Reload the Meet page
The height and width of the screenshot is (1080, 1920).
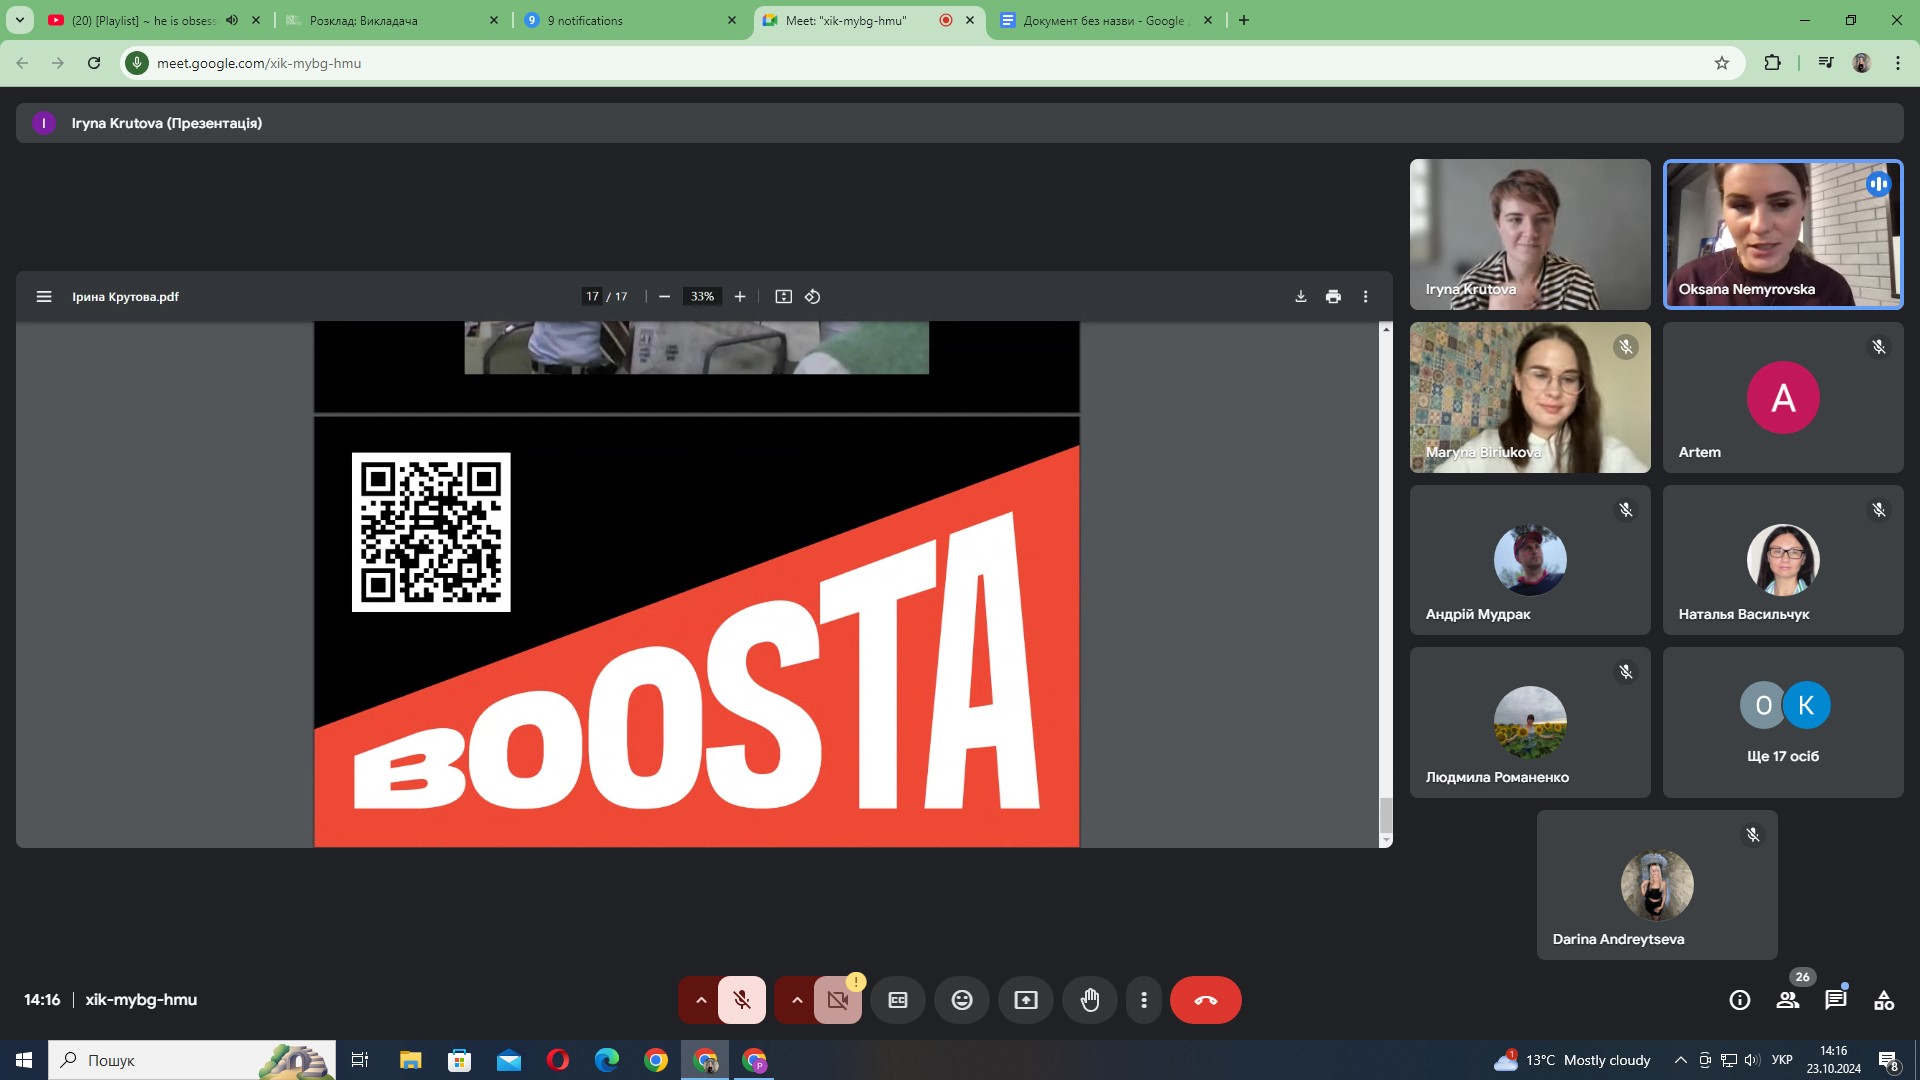coord(94,63)
